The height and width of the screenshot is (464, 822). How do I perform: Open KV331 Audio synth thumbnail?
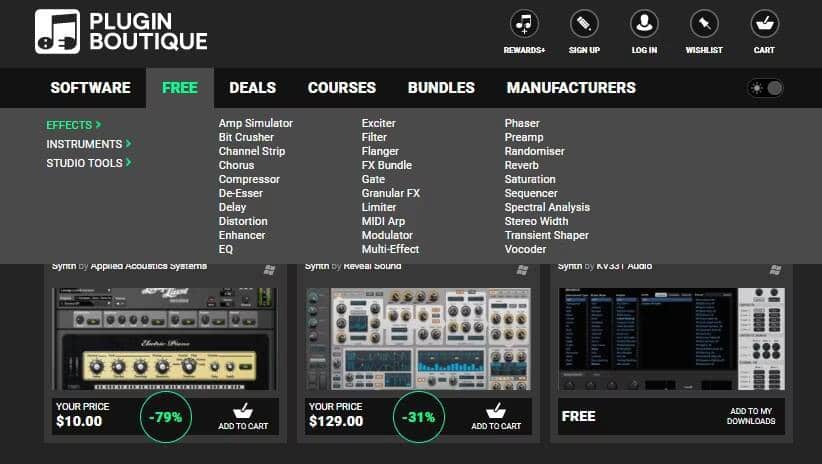click(672, 339)
